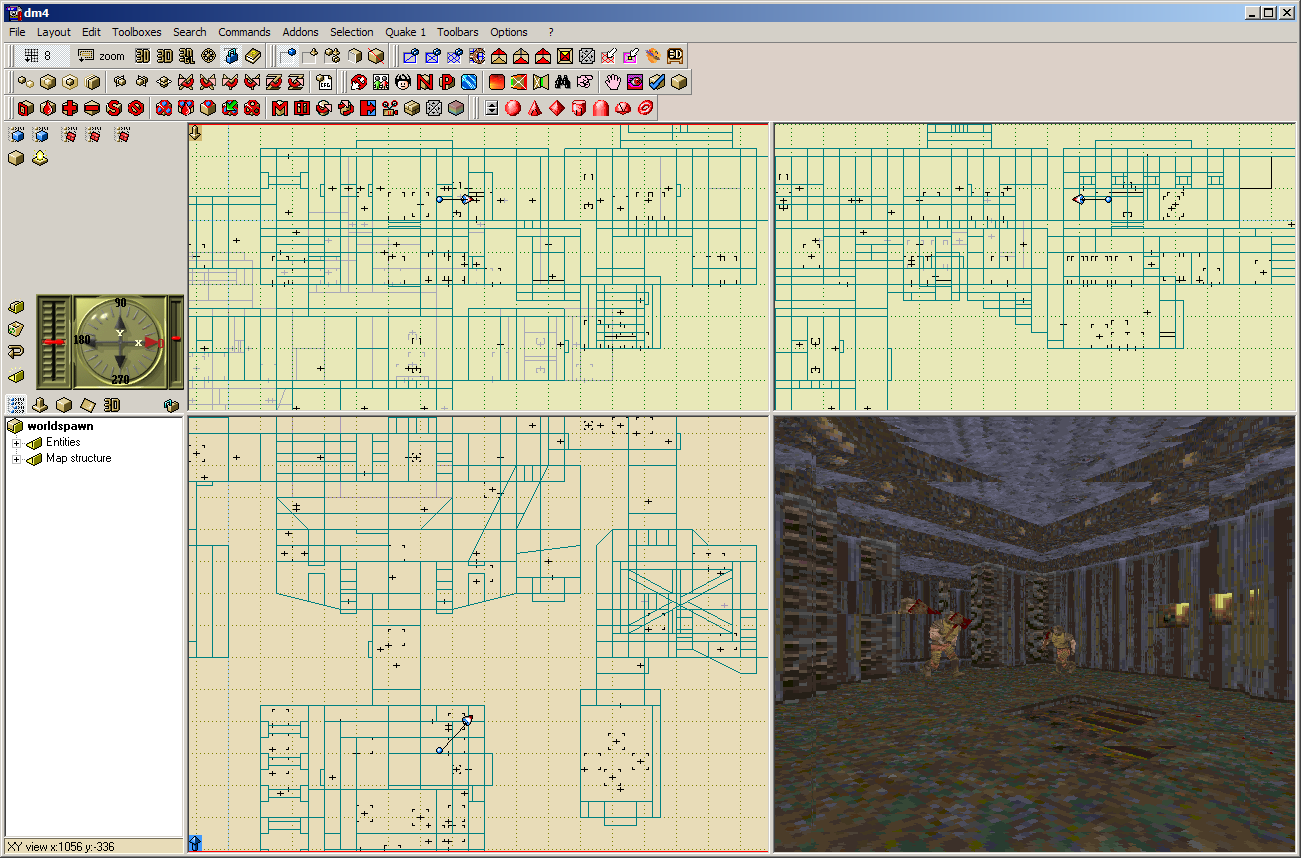Click the yellow light entity icon

pos(40,158)
